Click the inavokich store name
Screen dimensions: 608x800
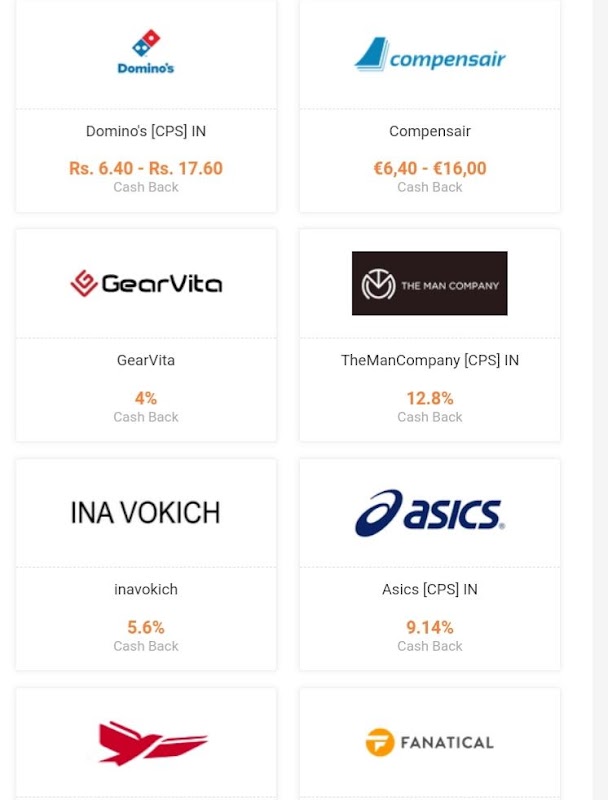click(x=146, y=589)
